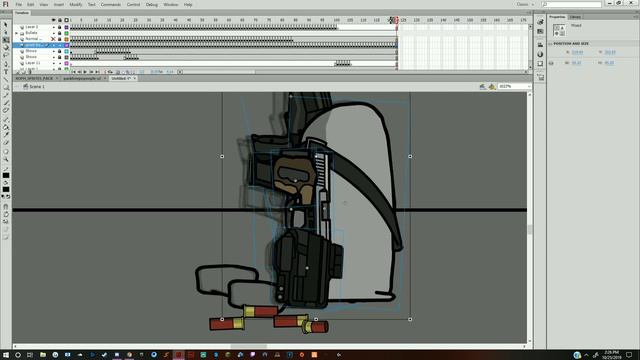Select the Paint Bucket tool
This screenshot has height=360, width=640.
point(6,127)
